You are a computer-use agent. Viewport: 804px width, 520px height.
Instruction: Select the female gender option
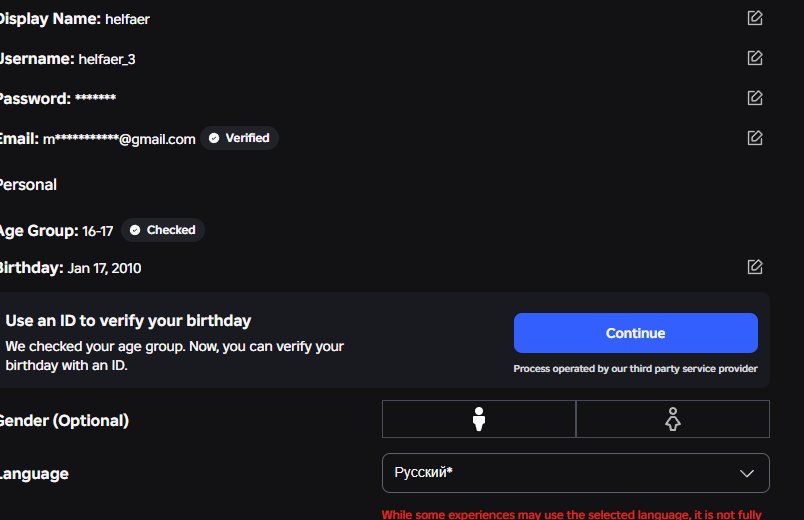[x=673, y=419]
